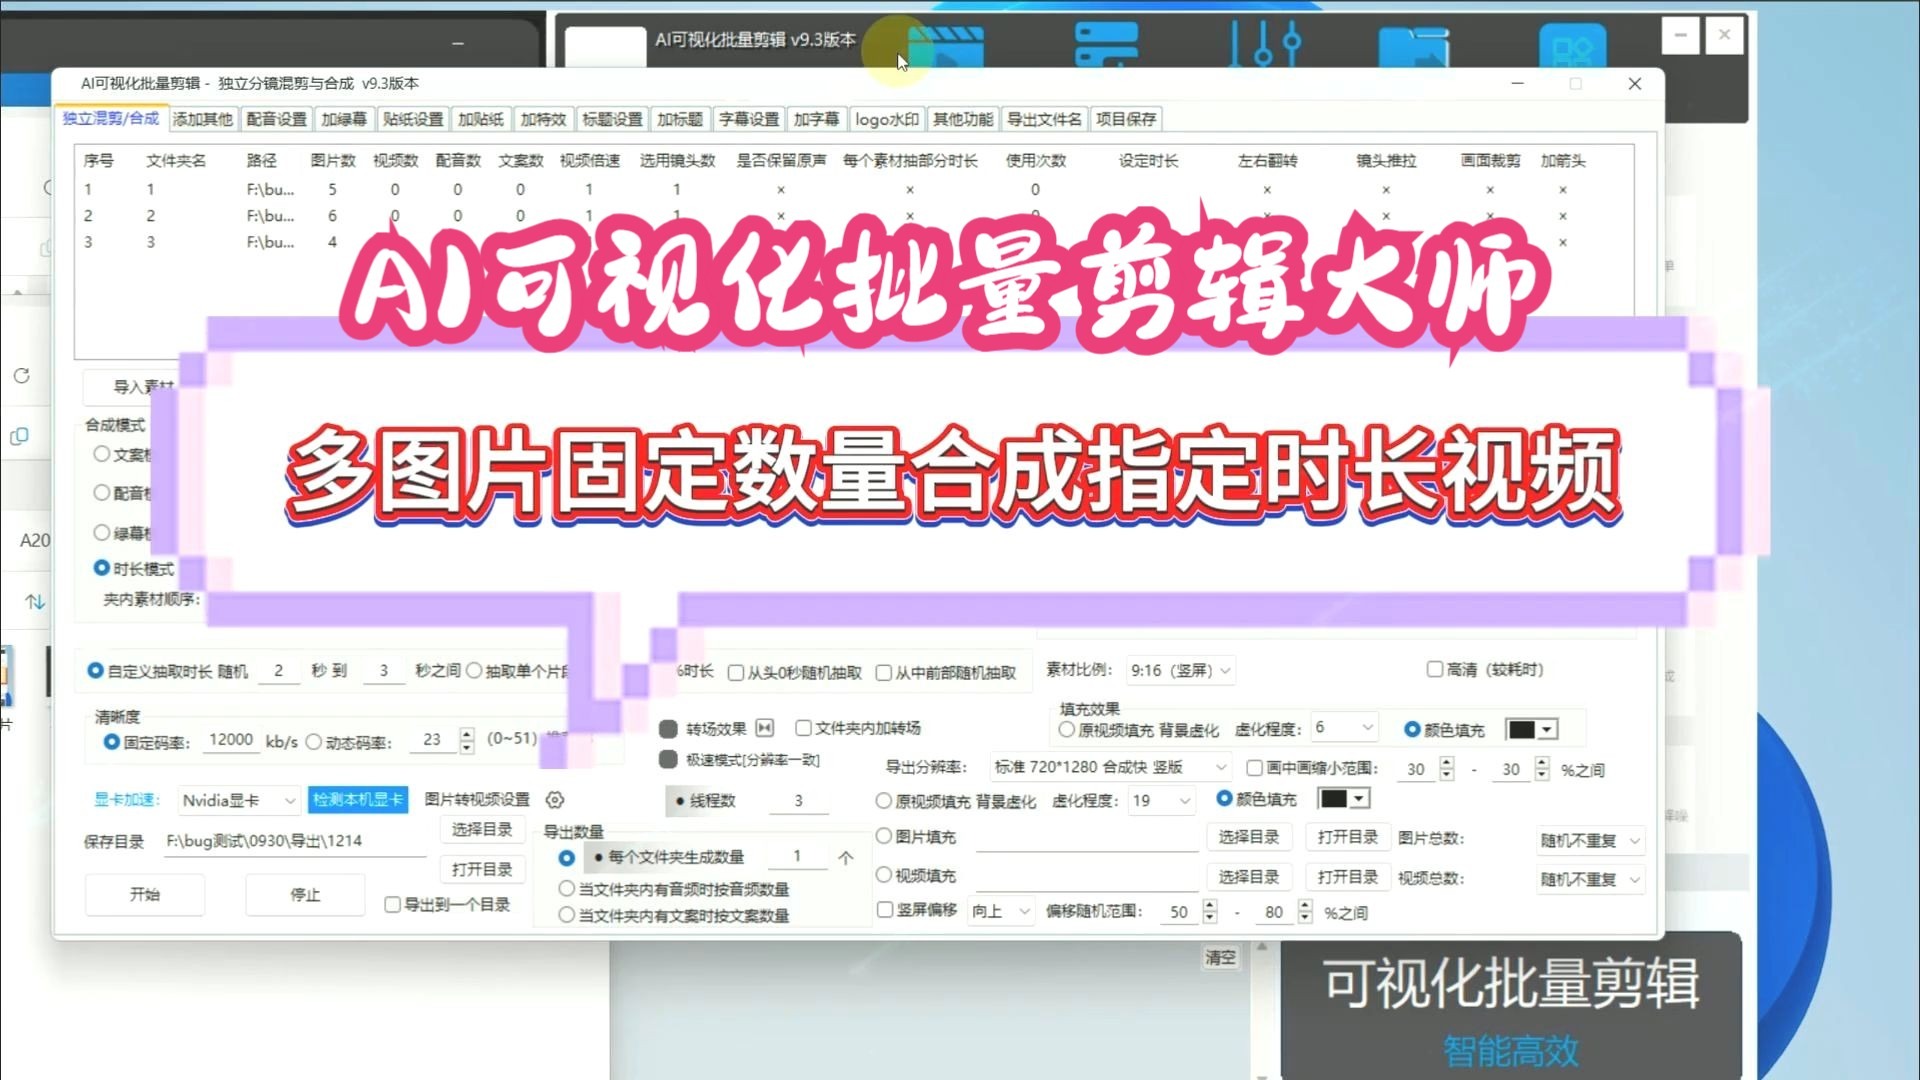Open the sliders adjustment icon in background window
The image size is (1920, 1080).
[x=1265, y=46]
